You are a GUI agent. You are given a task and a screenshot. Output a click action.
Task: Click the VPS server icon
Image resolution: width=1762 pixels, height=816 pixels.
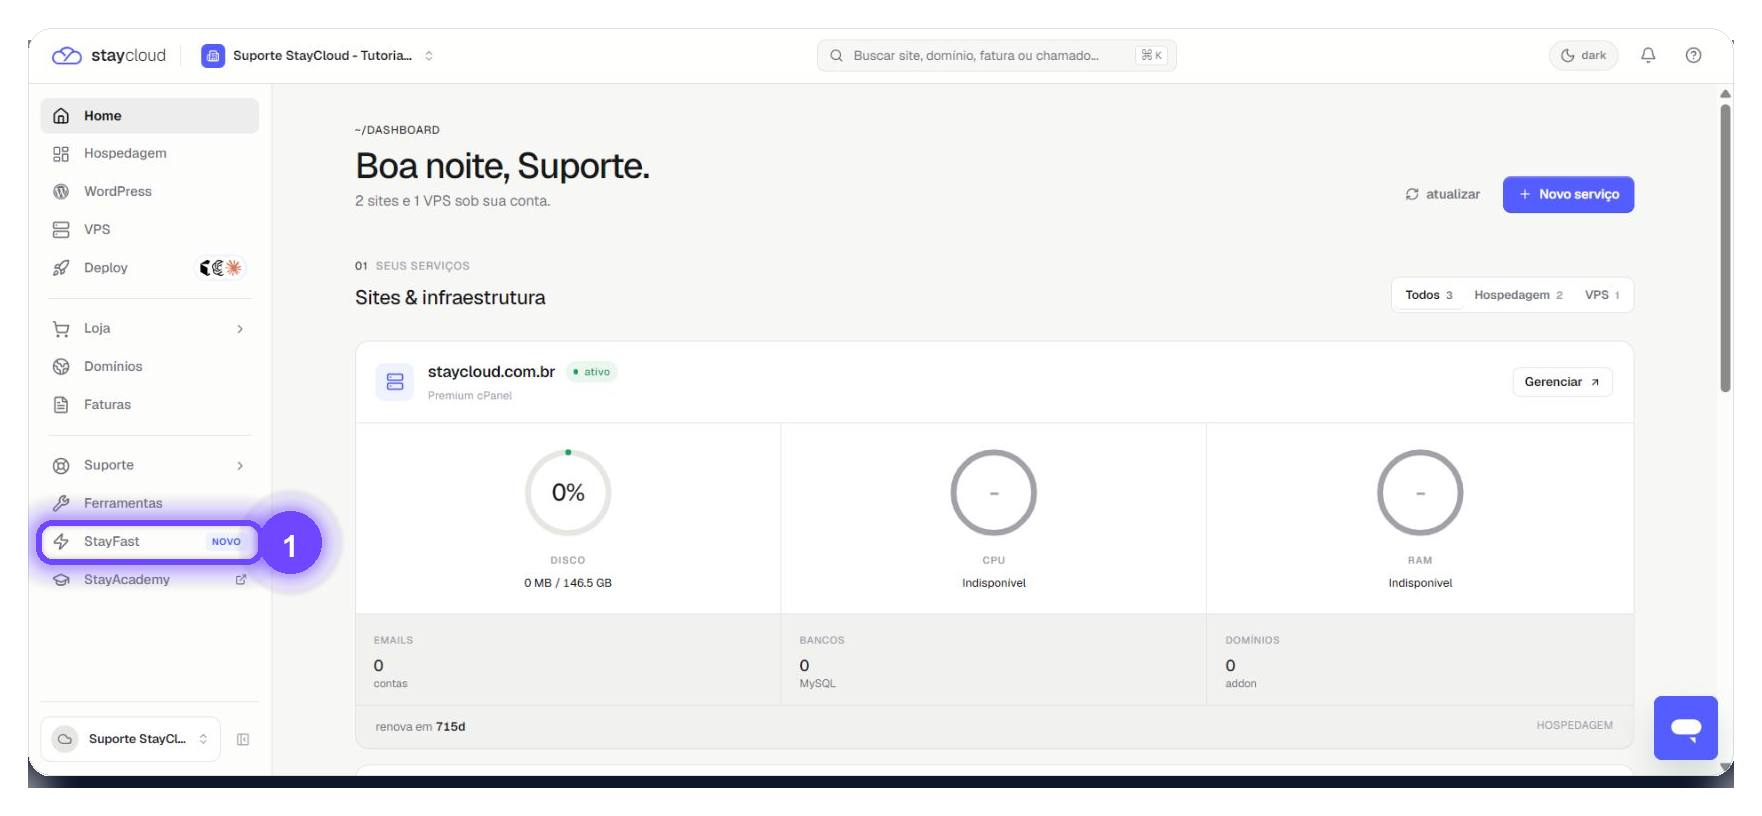[61, 230]
